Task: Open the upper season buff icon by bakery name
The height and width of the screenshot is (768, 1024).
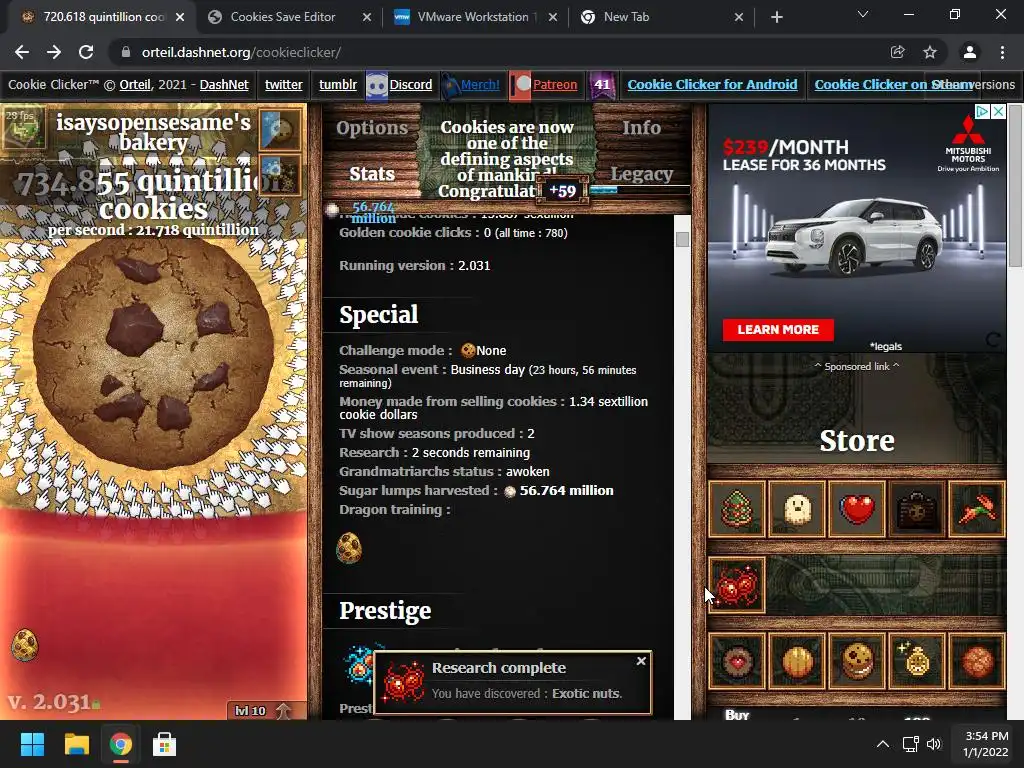Action: (280, 130)
